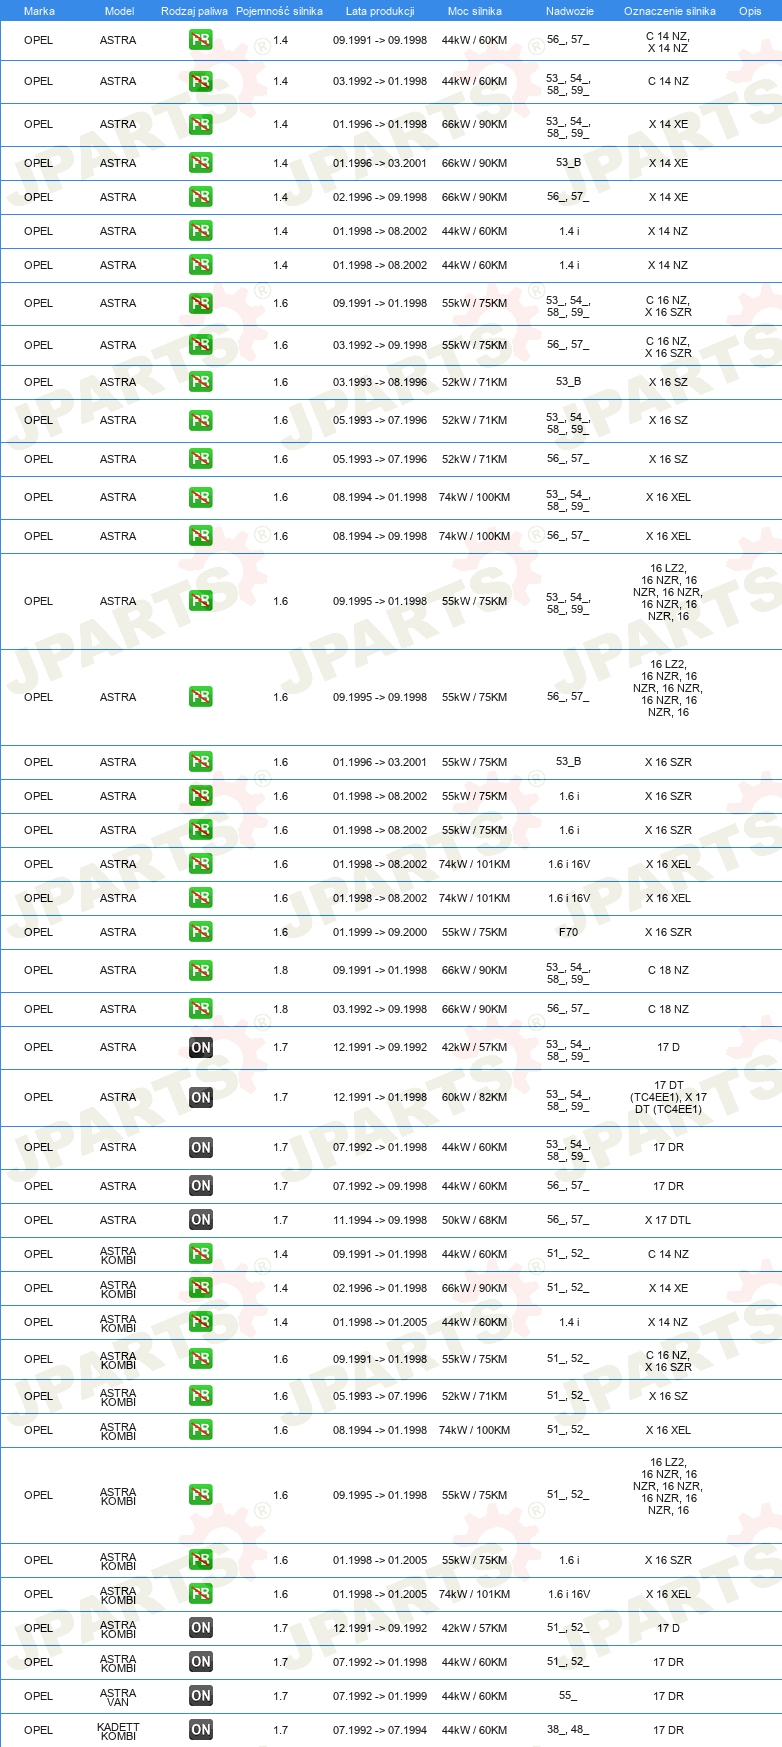The image size is (782, 1747).
Task: Click the 07.1992 -> 07.1994 production years
Action: [380, 1730]
